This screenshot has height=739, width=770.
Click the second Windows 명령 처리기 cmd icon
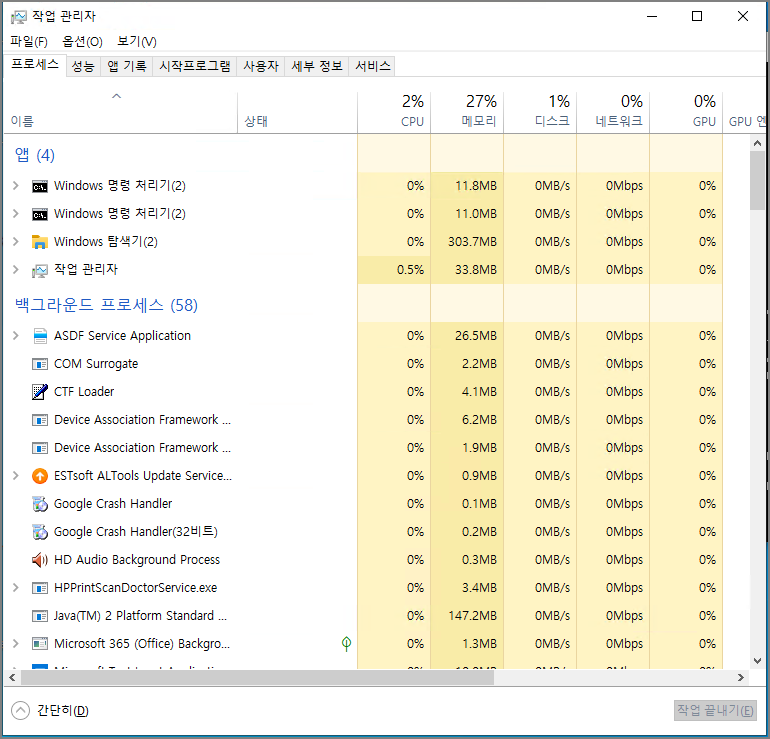[40, 215]
